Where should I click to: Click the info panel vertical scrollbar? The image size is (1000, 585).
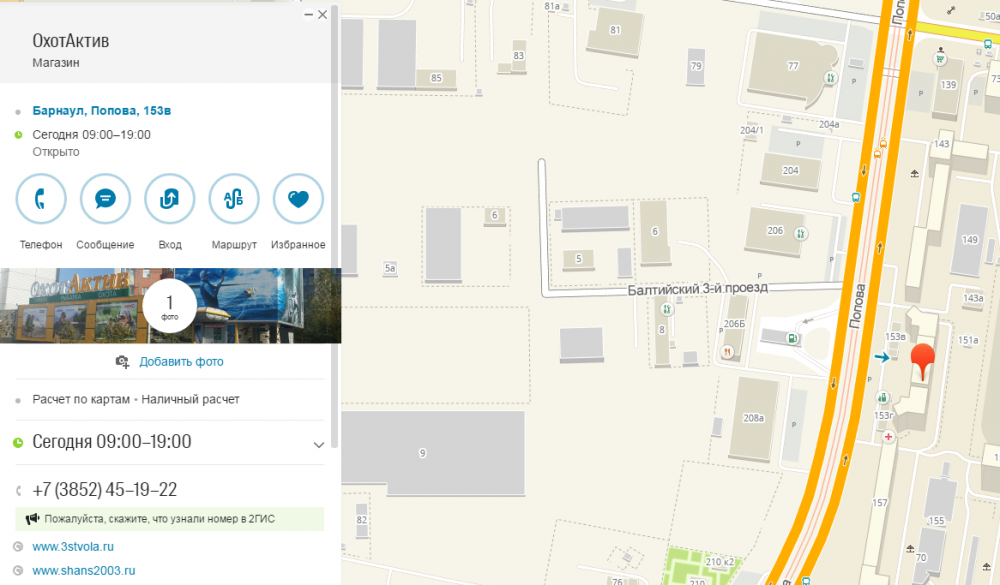(334, 200)
